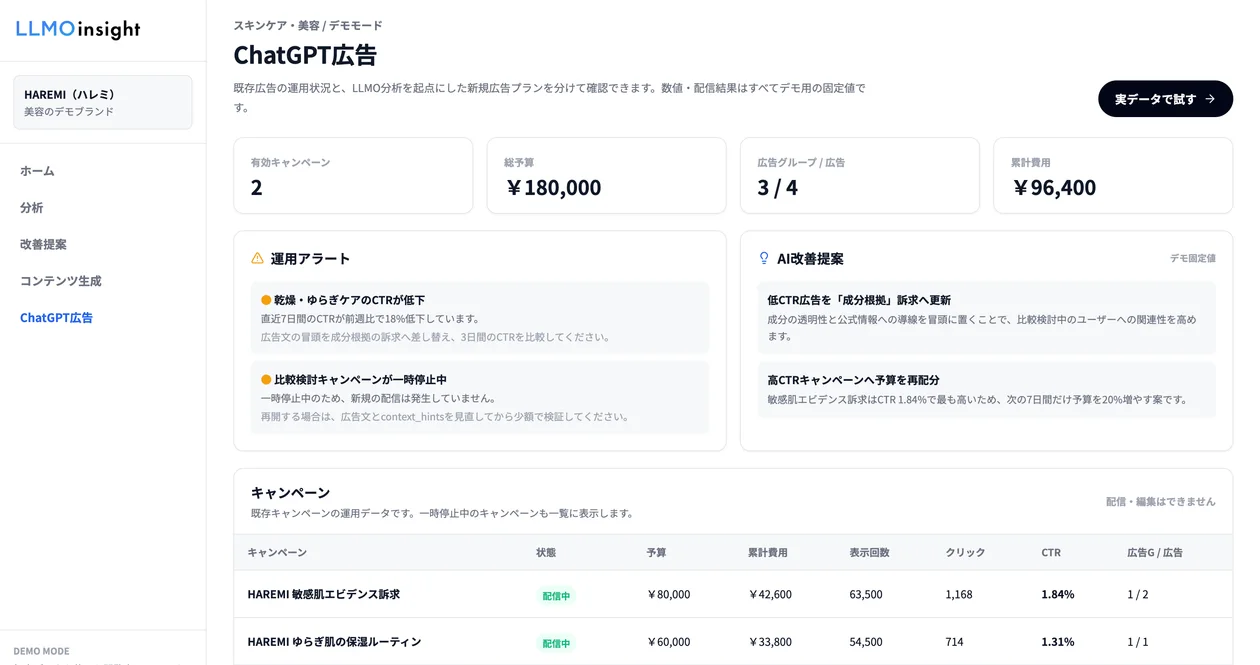This screenshot has height=665, width=1260.
Task: Click the 累計費用 column header
Action: (x=768, y=553)
